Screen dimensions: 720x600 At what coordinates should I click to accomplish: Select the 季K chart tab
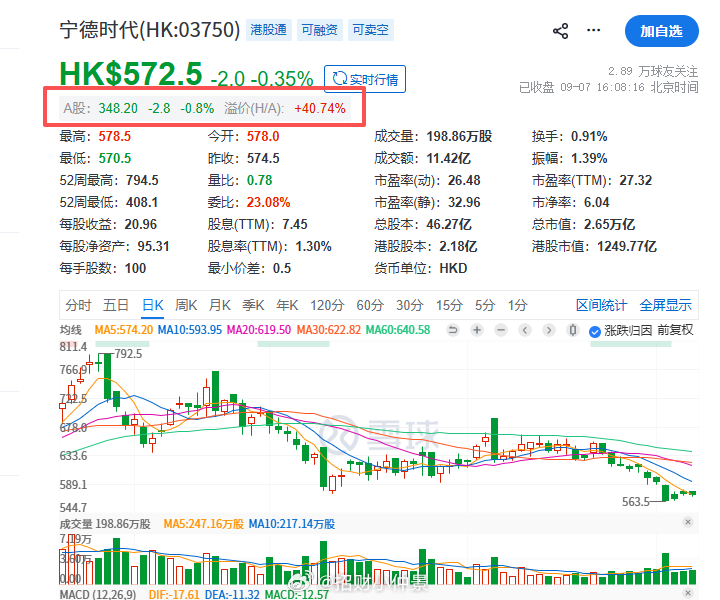253,305
